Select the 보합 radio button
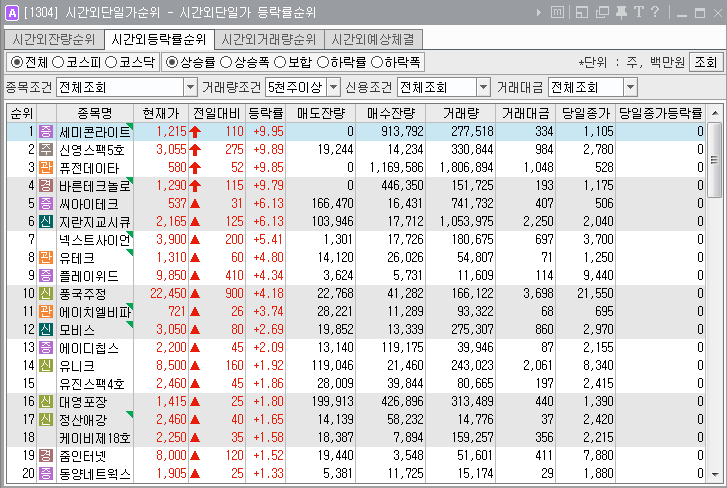 coord(280,62)
